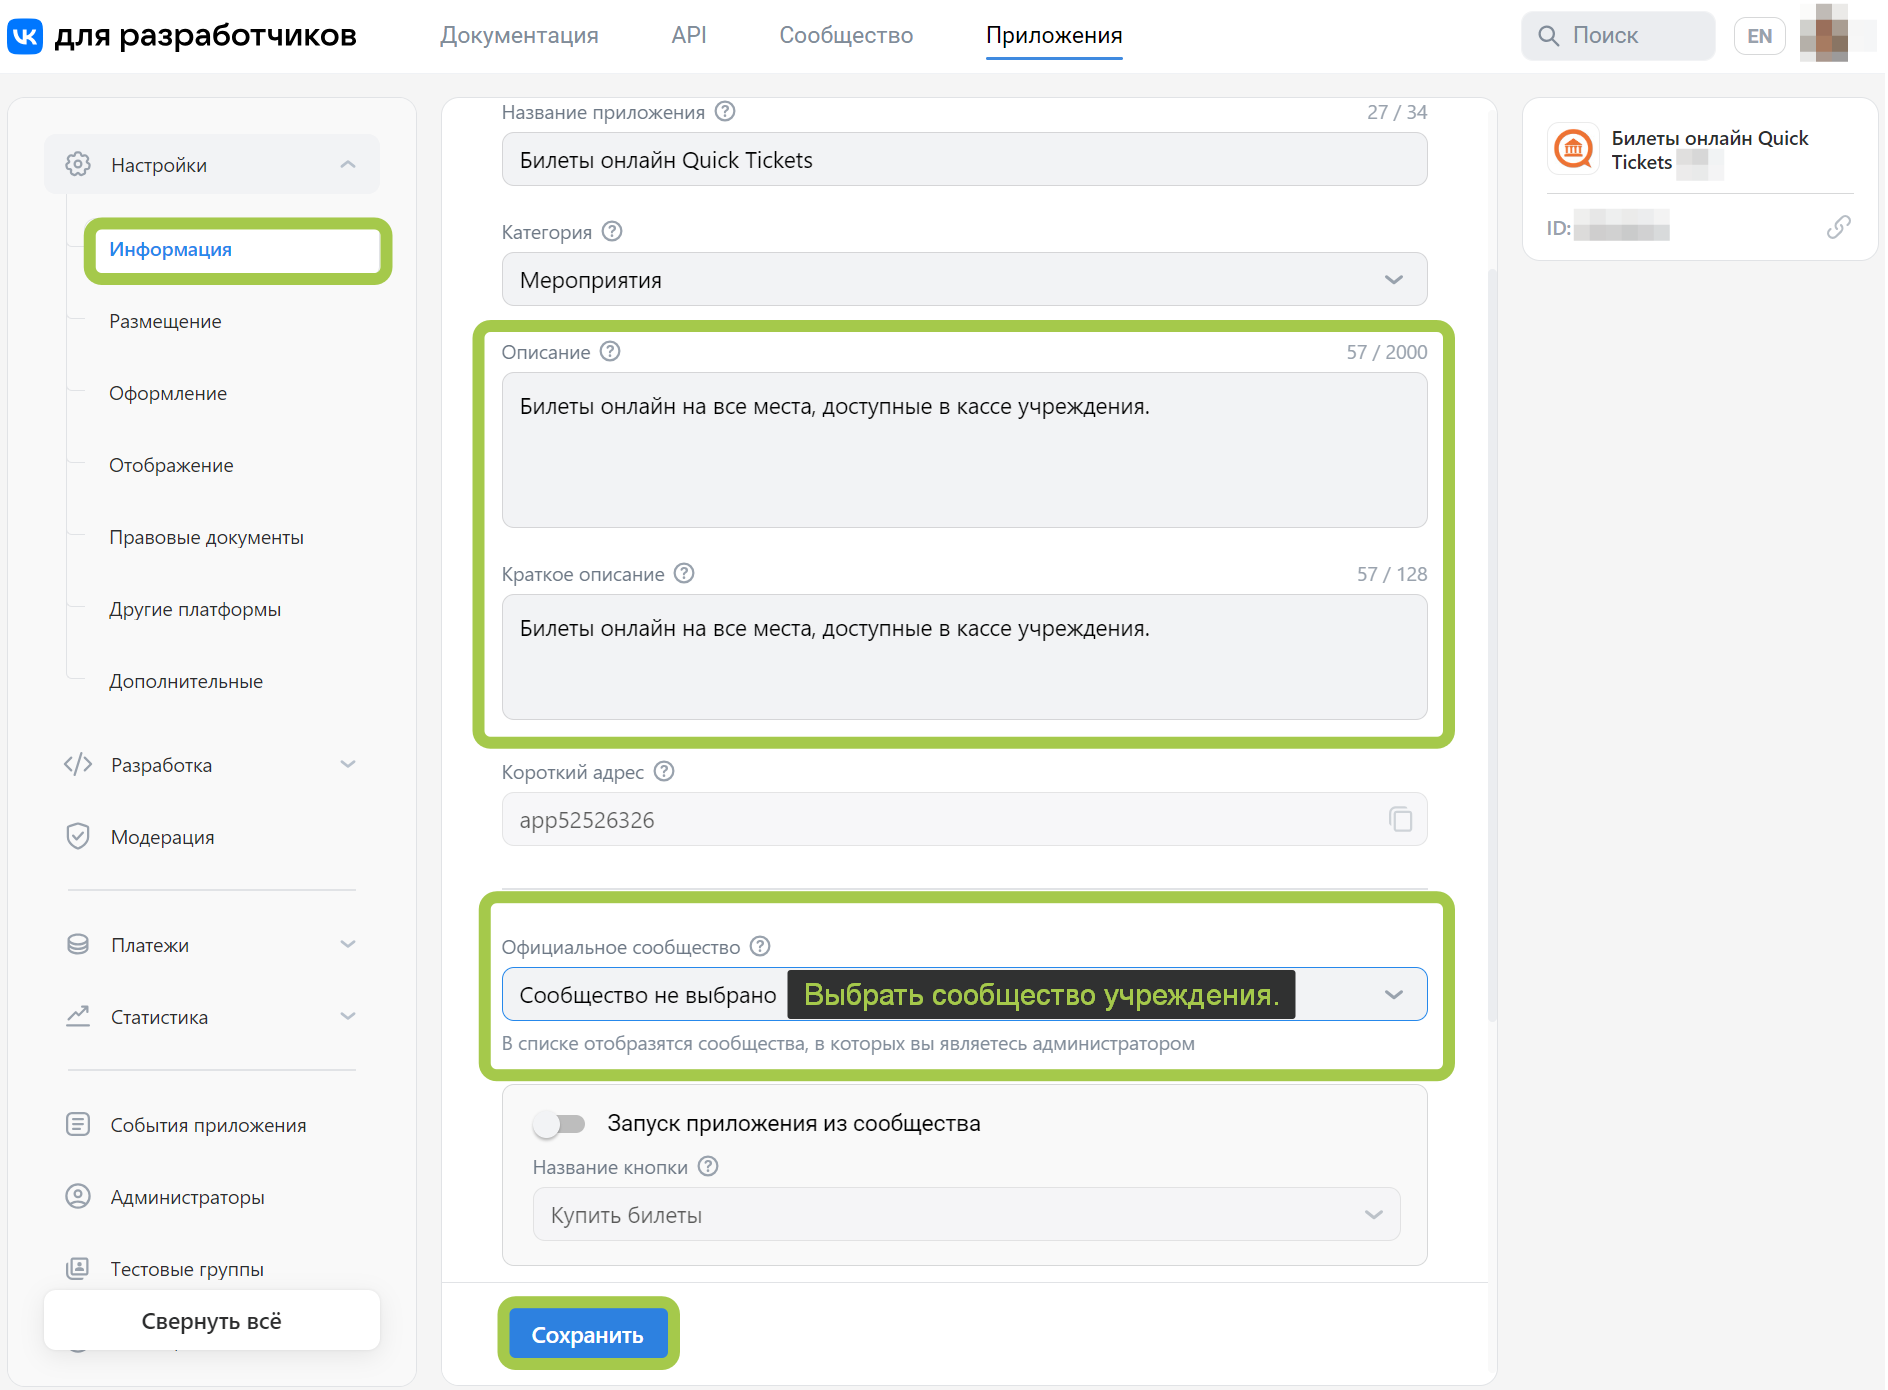This screenshot has height=1390, width=1888.
Task: Select Размещение in the sidebar
Action: (165, 321)
